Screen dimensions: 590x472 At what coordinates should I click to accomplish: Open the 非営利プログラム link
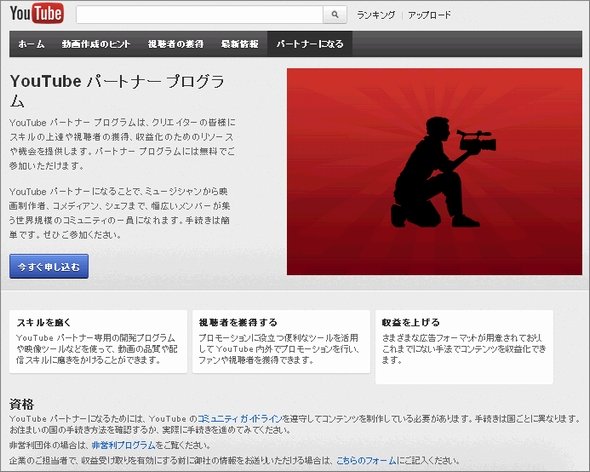click(x=123, y=445)
